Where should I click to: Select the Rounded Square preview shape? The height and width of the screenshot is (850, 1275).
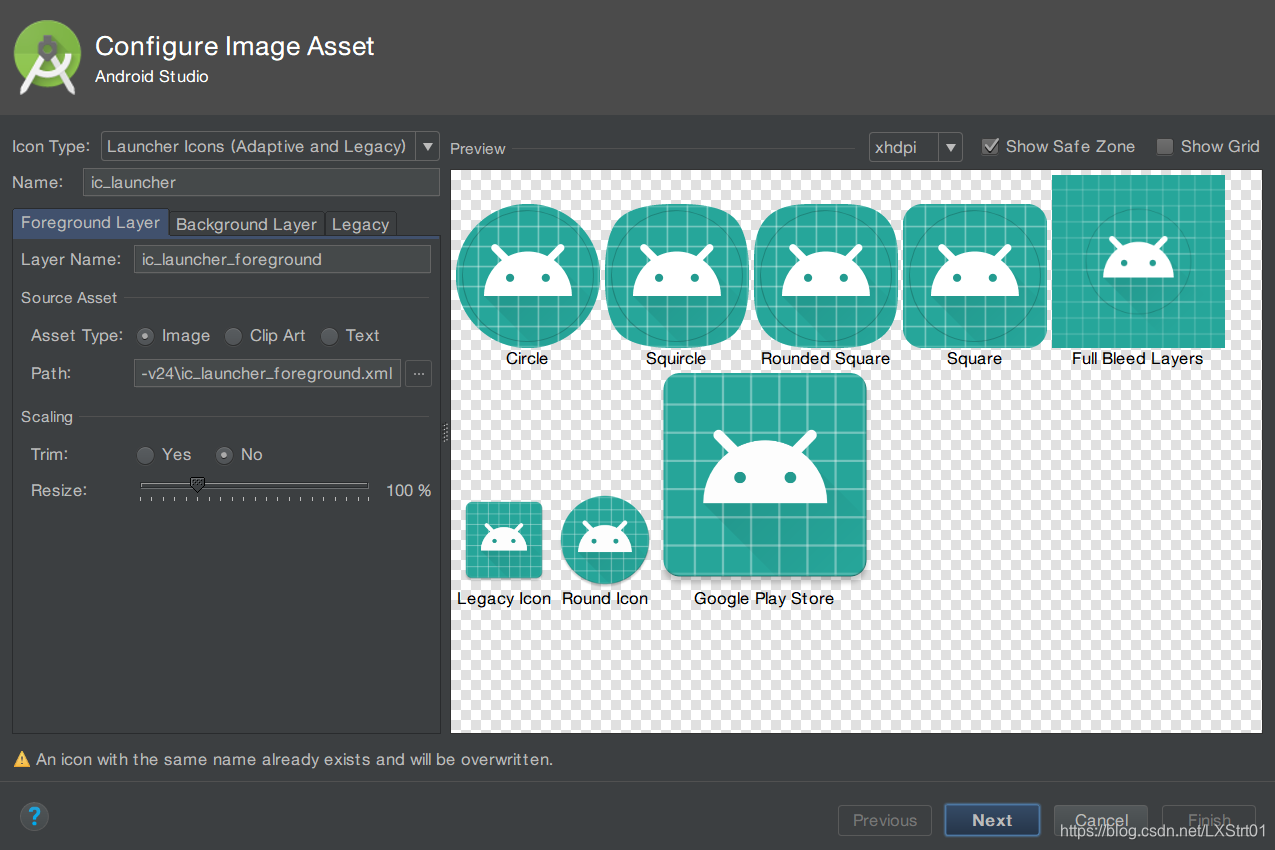[825, 274]
